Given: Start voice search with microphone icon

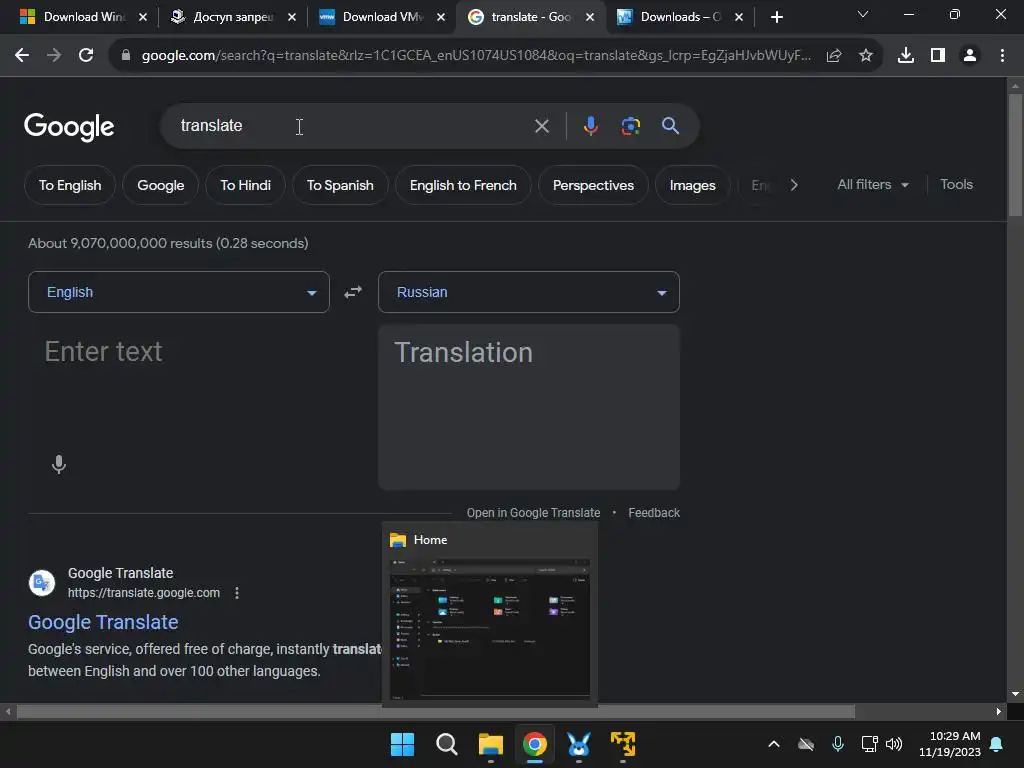Looking at the screenshot, I should 590,126.
